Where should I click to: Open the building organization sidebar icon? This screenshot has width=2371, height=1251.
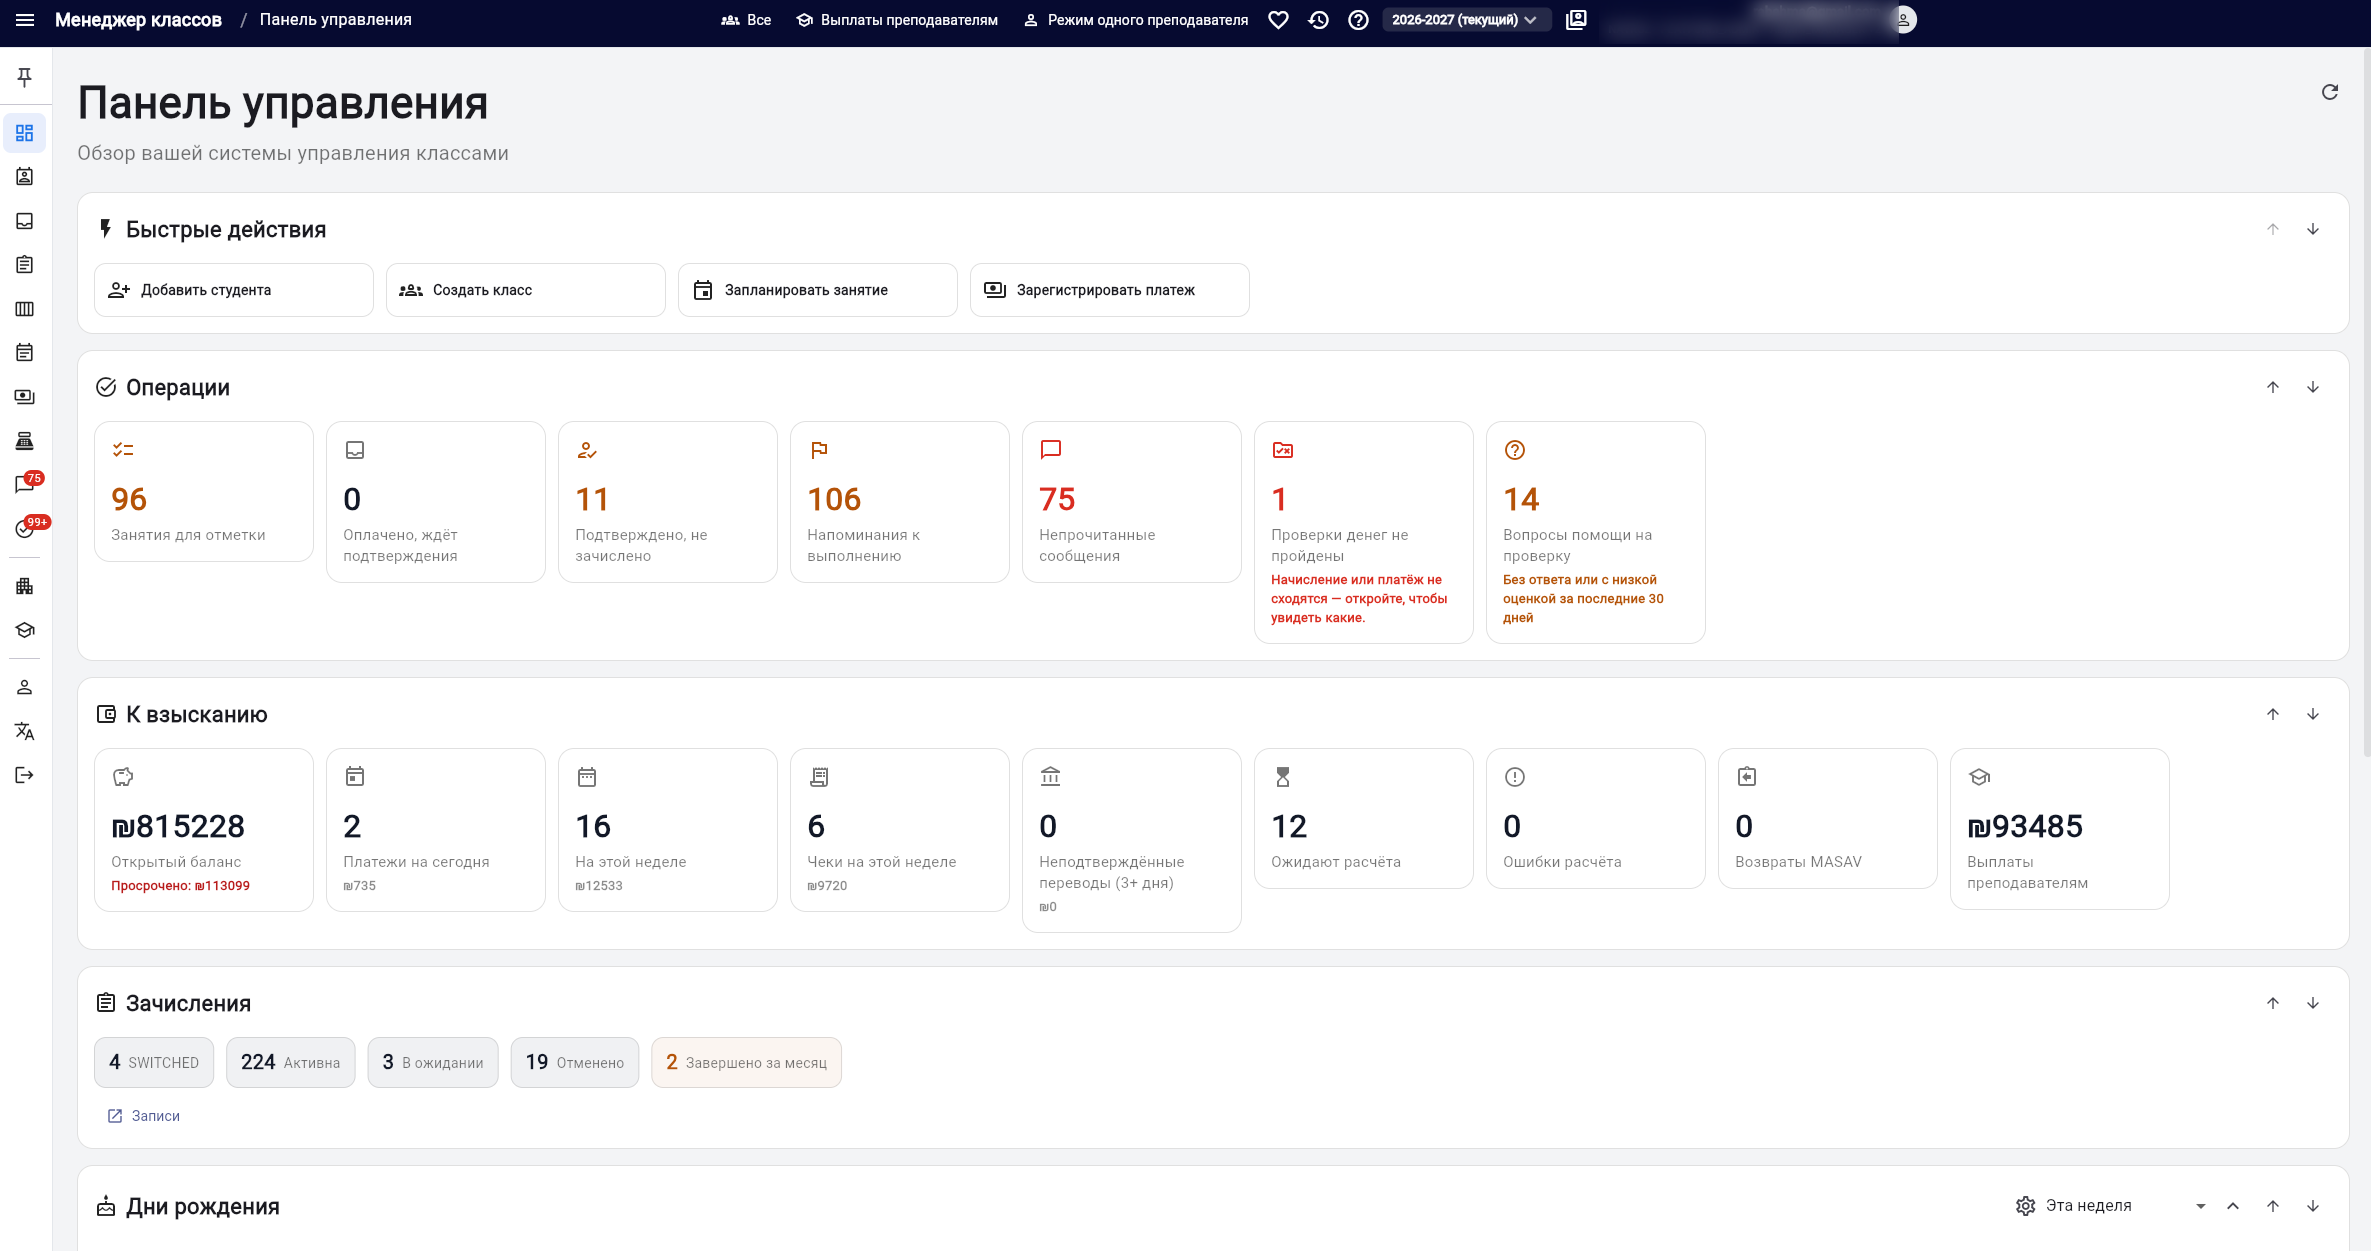coord(25,586)
